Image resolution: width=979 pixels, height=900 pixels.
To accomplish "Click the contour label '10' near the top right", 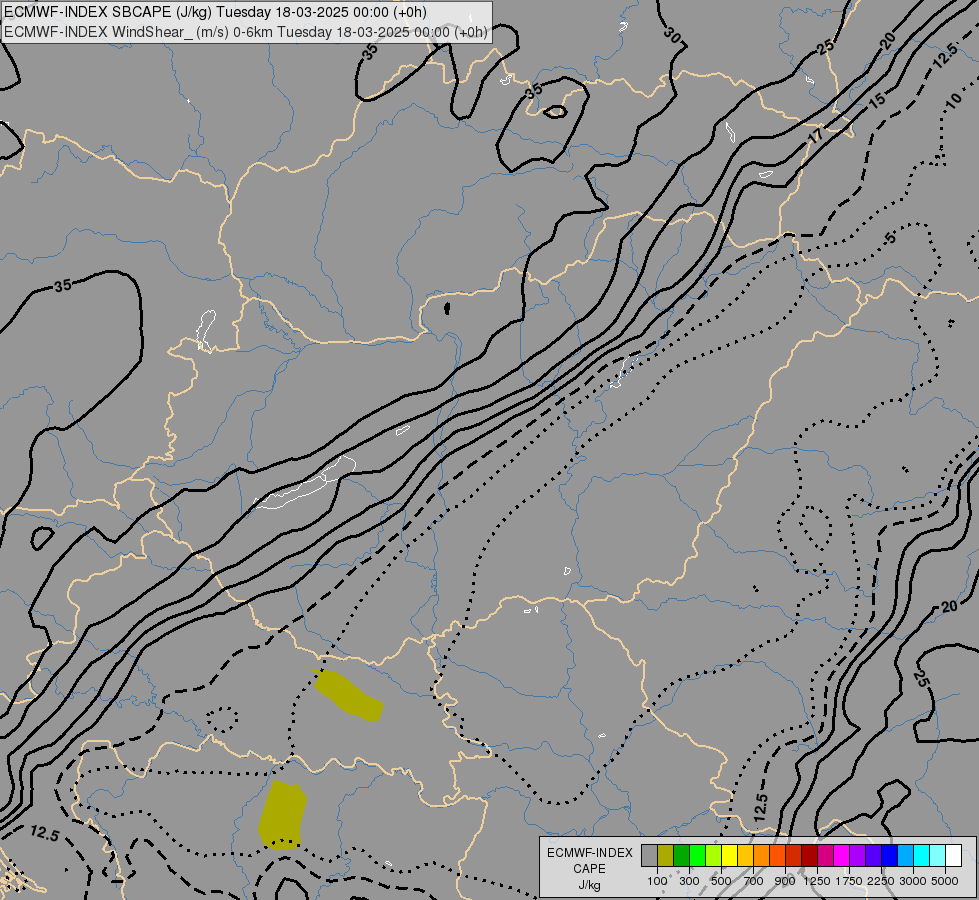I will [x=953, y=101].
